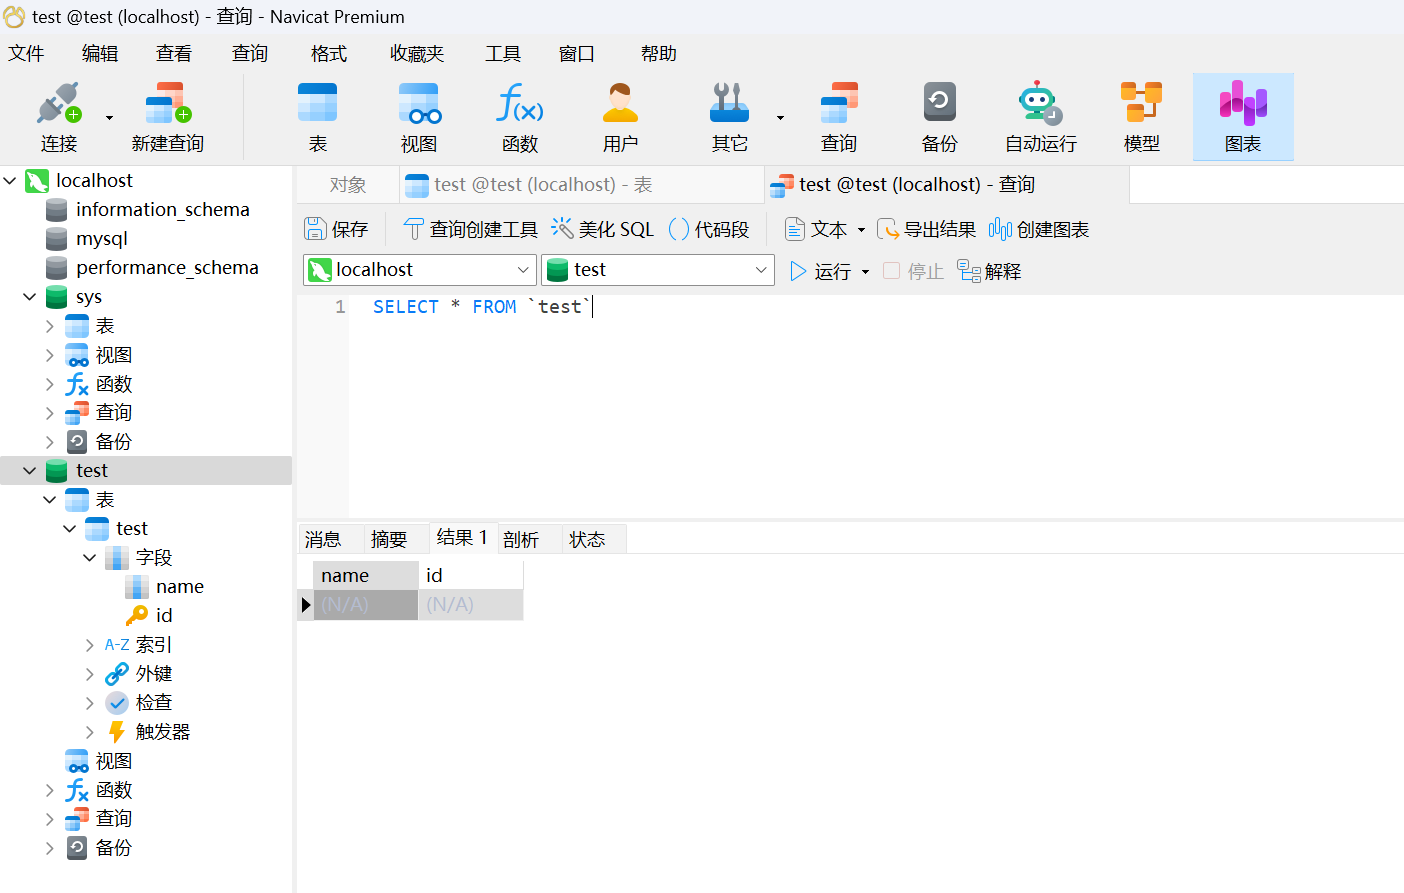
Task: Open the 窗口 (Window) menu
Action: 577,53
